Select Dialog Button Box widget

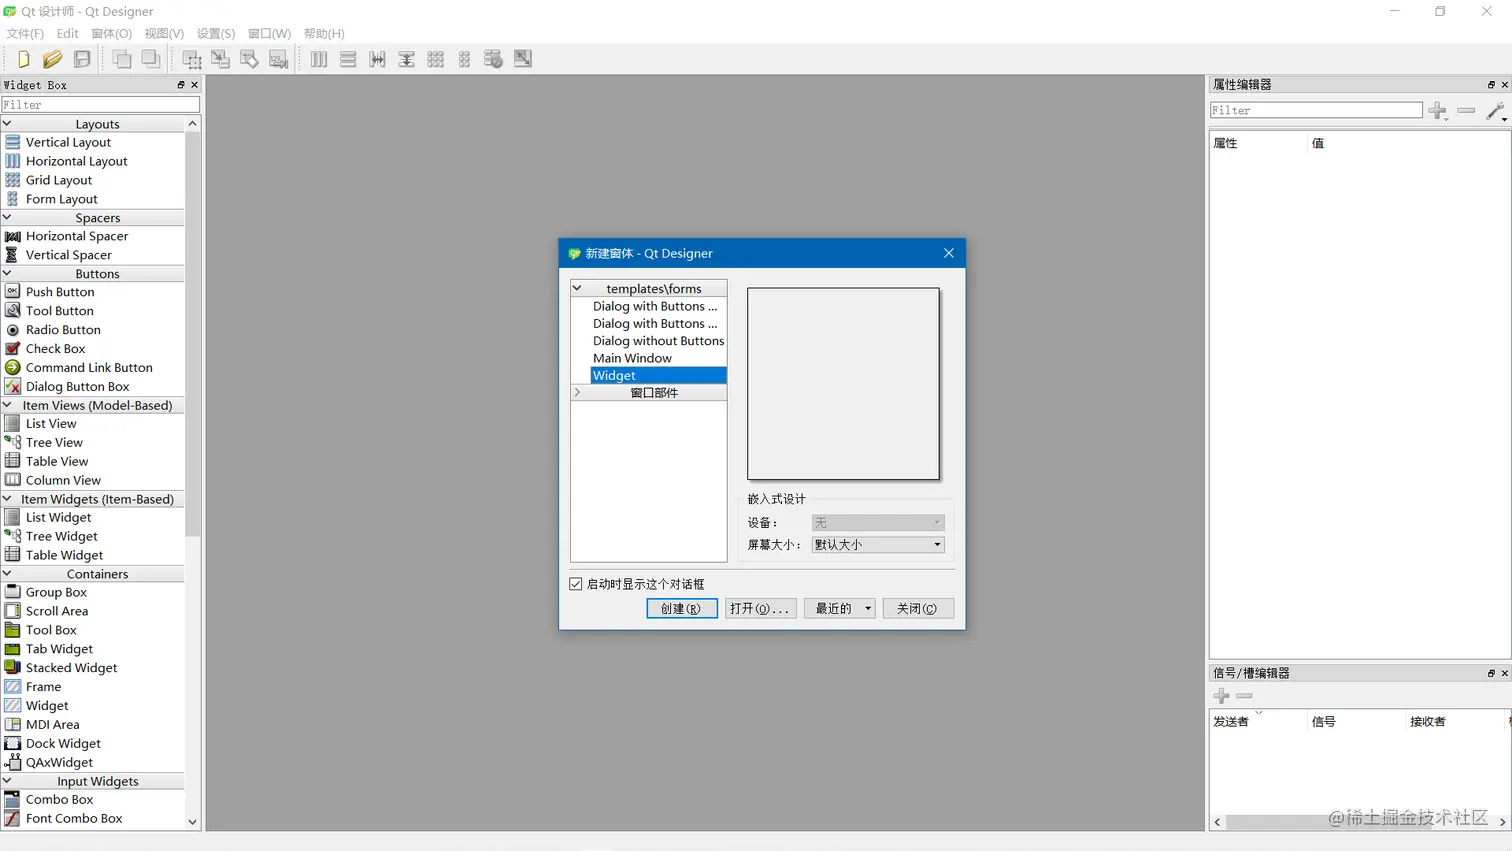coord(77,387)
